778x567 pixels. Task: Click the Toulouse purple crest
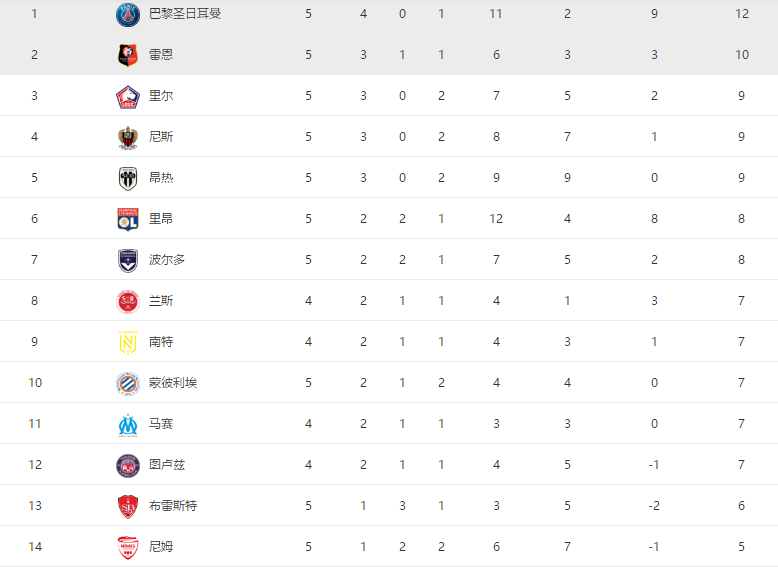pyautogui.click(x=128, y=466)
